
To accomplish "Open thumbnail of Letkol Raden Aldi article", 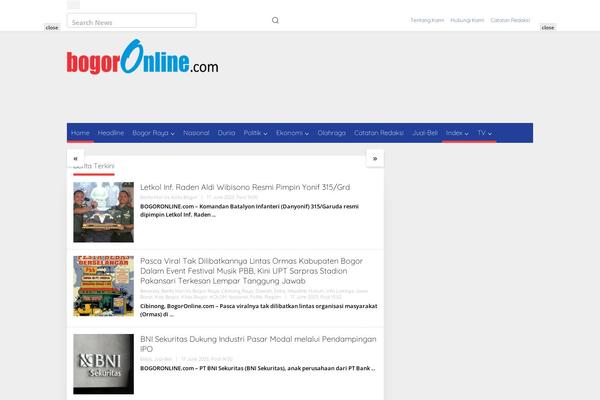I will tap(104, 212).
